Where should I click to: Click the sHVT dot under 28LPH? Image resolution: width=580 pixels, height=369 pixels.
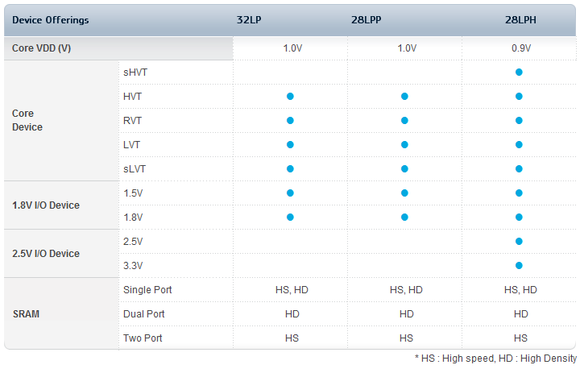519,72
